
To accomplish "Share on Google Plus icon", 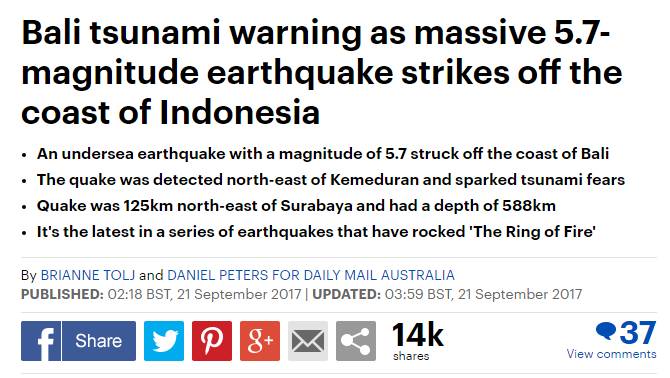I will click(260, 341).
